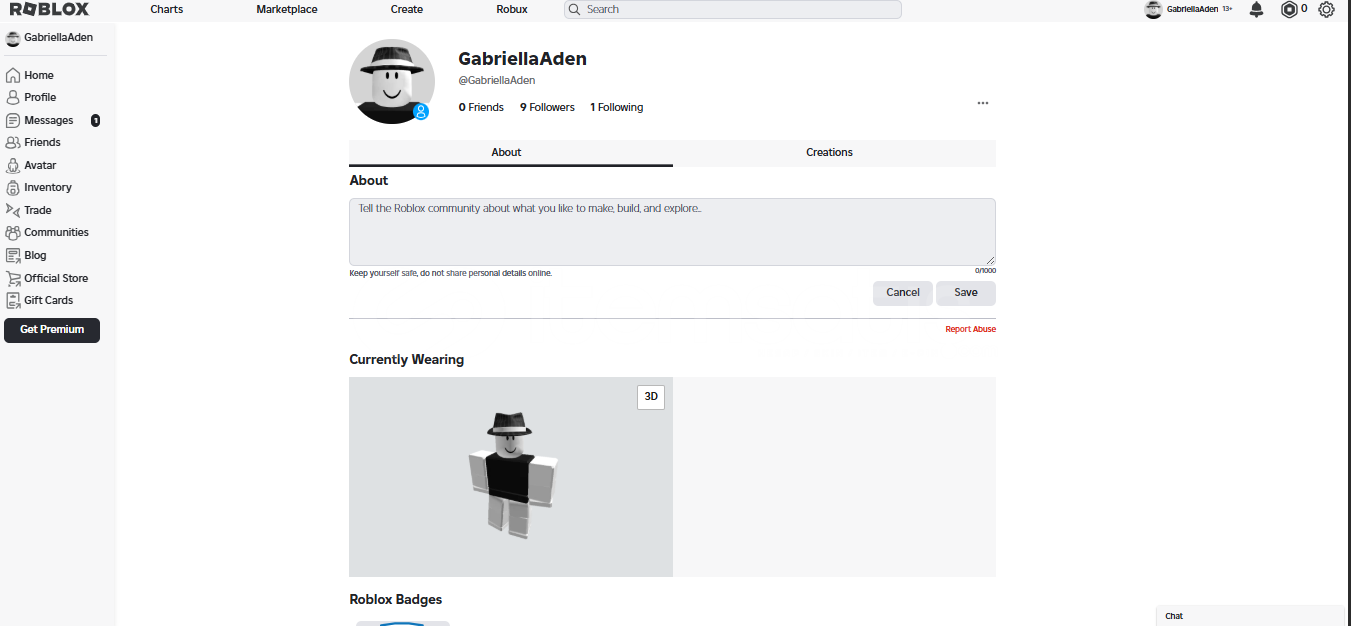This screenshot has height=626, width=1351.
Task: Click the Roblox Badges heading
Action: 396,599
